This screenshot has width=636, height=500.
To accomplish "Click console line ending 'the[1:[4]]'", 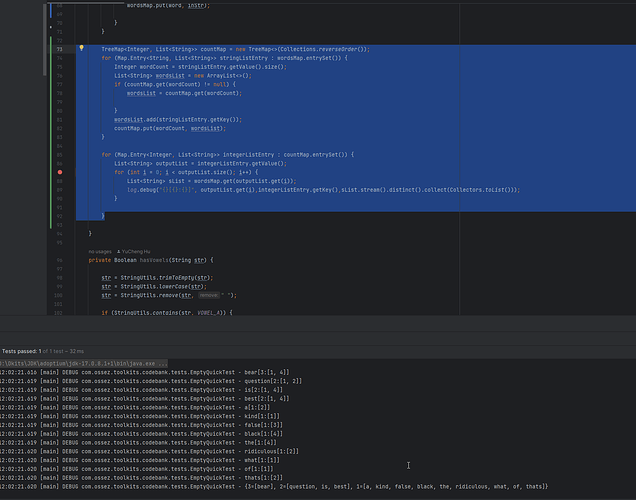I will click(138, 443).
